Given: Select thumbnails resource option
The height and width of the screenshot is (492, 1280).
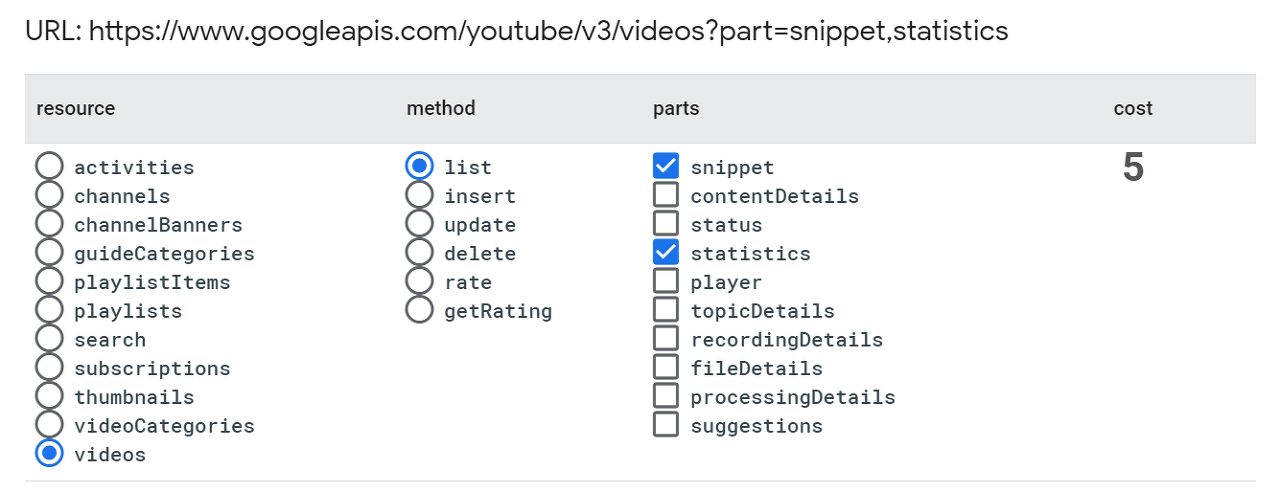Looking at the screenshot, I should 49,397.
